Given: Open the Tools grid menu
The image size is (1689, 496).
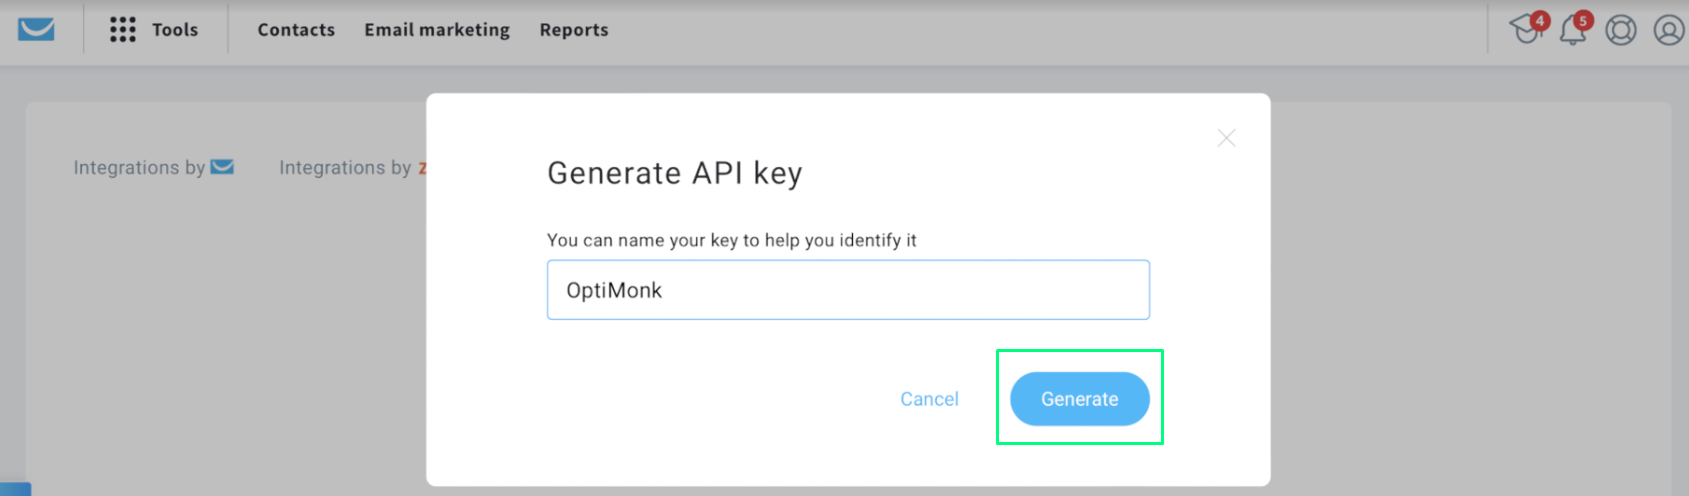Looking at the screenshot, I should click(154, 30).
